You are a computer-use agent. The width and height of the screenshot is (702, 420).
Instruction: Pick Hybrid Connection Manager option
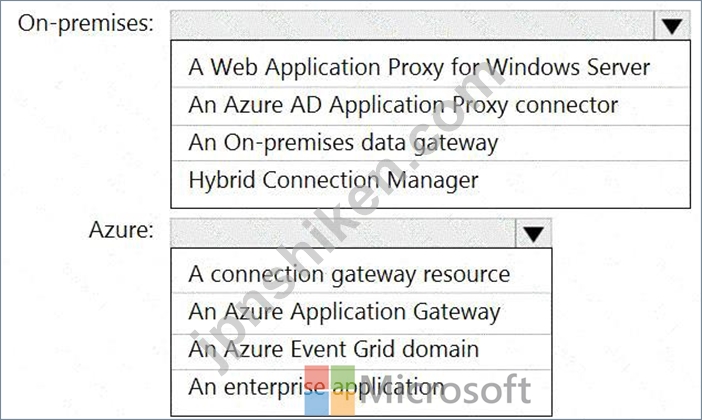(x=430, y=181)
